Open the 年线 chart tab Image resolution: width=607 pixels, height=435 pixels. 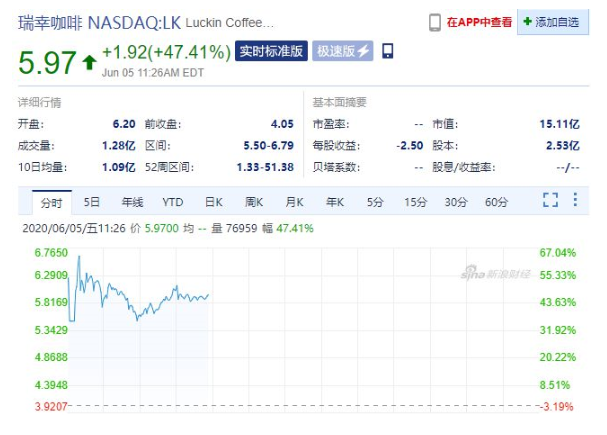132,202
